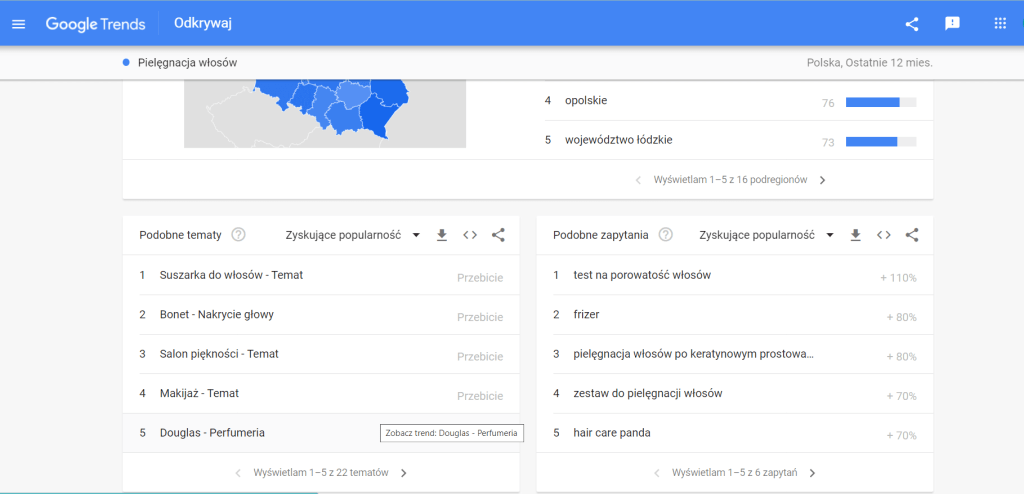1024x494 pixels.
Task: Open the send feedback icon
Action: [952, 24]
